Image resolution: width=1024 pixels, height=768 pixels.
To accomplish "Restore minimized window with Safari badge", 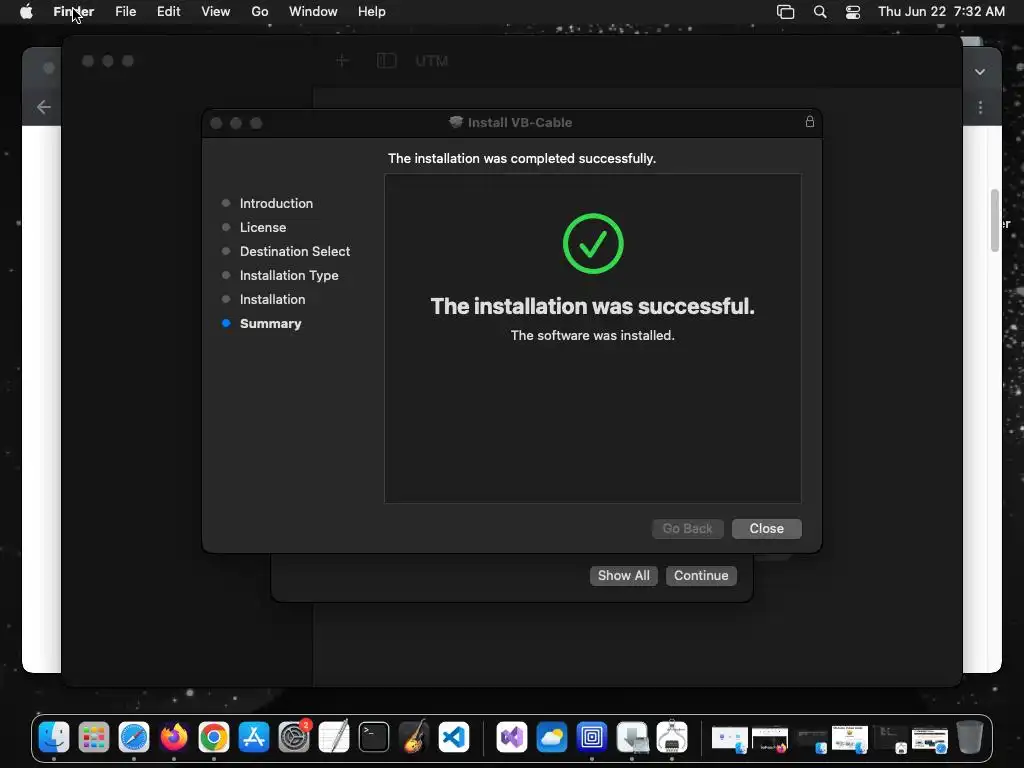I will (x=930, y=739).
